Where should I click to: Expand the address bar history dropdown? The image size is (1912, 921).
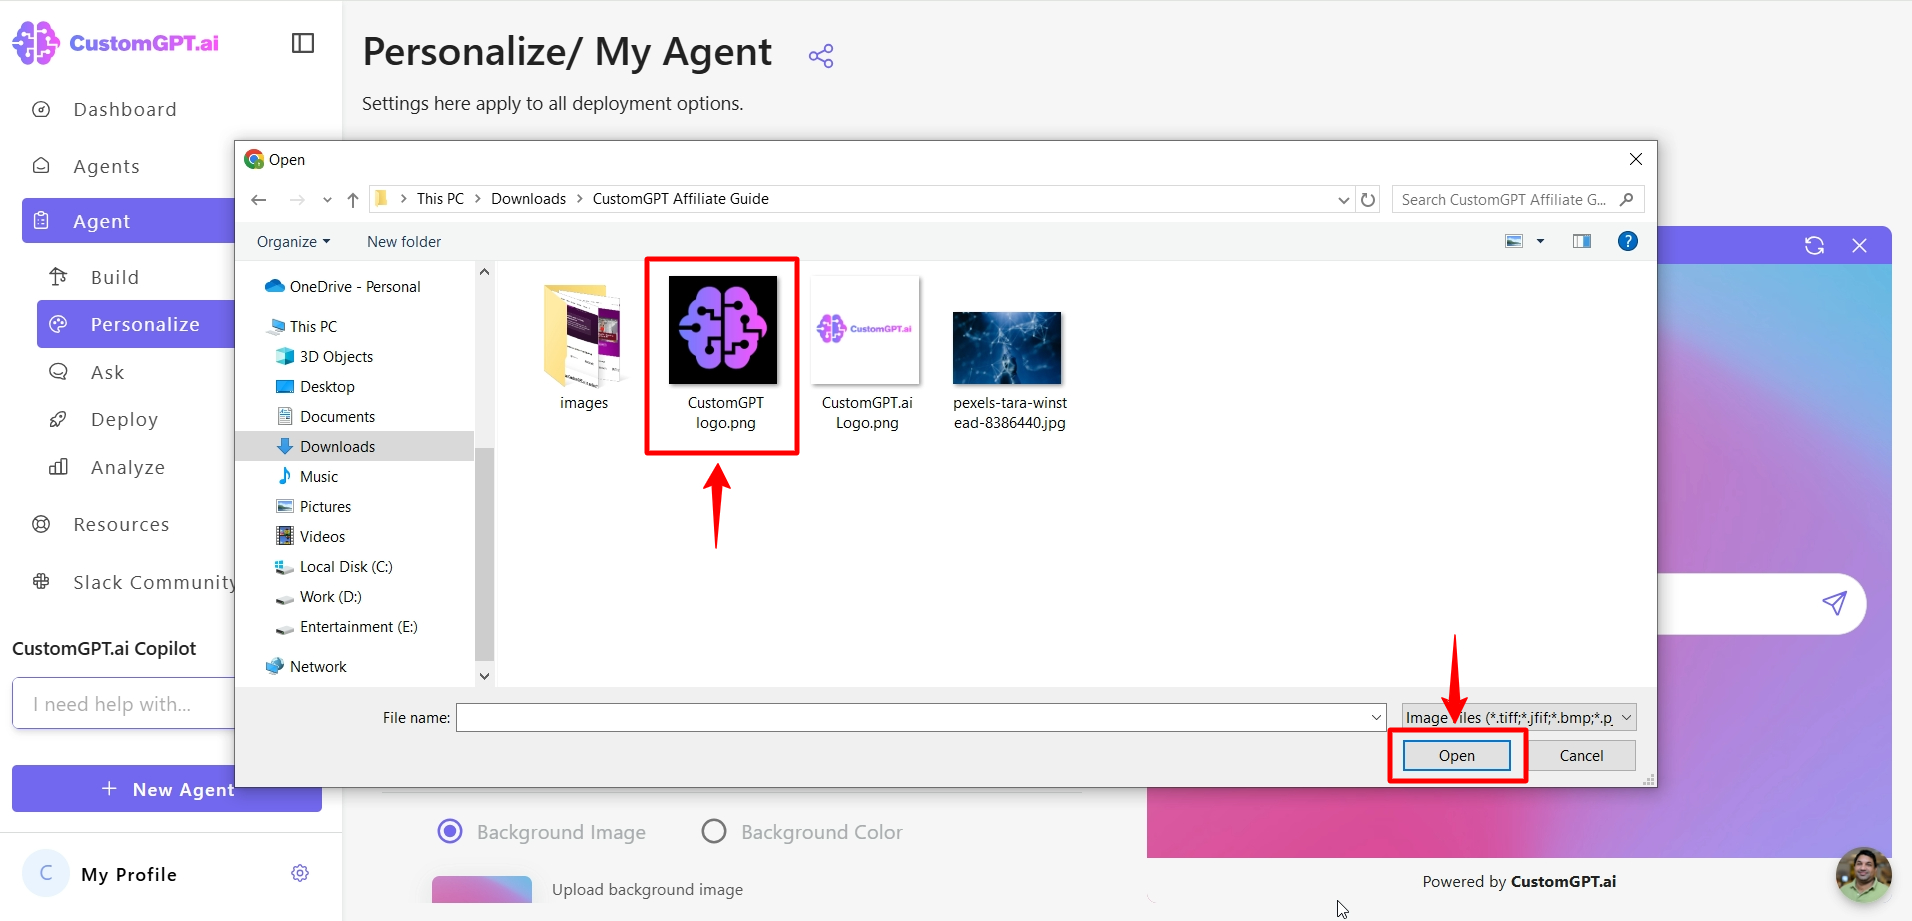pyautogui.click(x=1343, y=200)
